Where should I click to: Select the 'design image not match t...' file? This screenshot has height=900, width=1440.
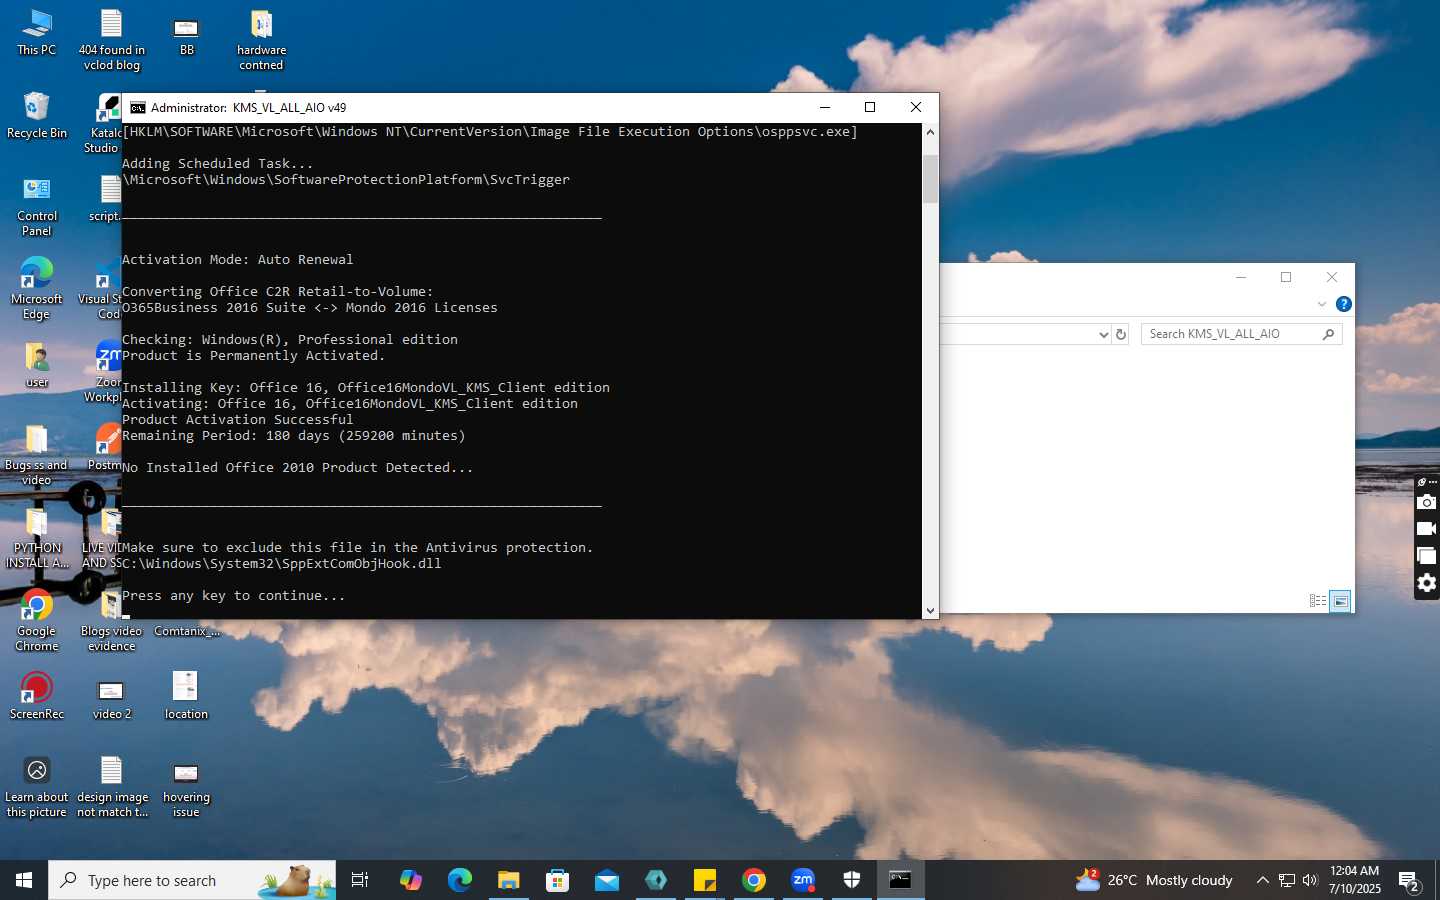112,787
